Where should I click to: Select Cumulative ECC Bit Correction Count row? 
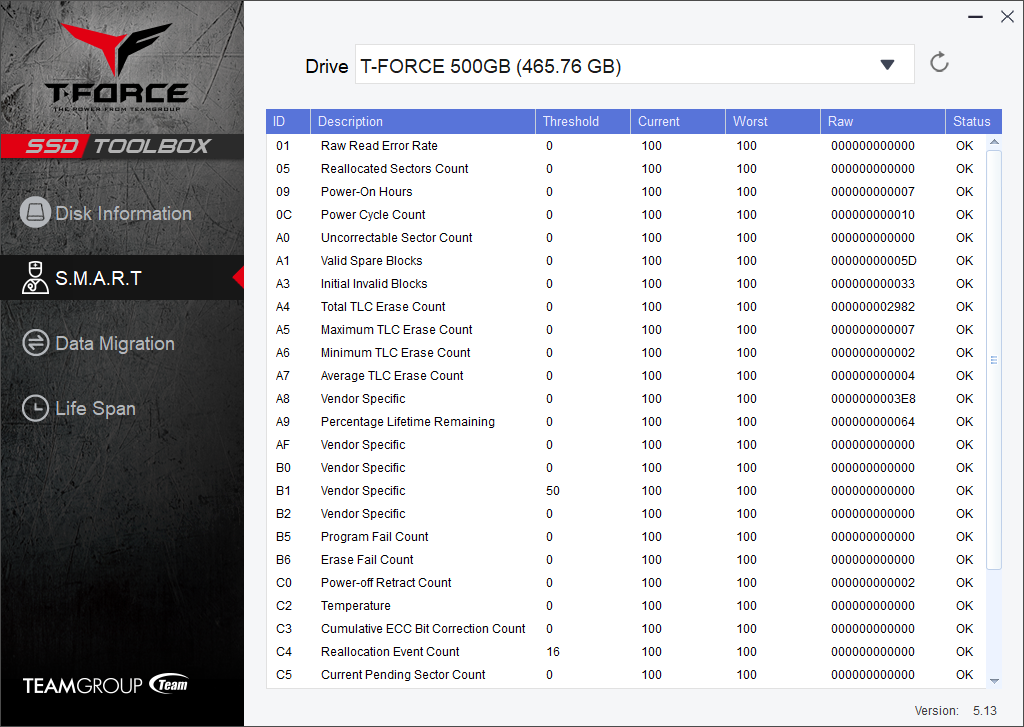tap(626, 628)
